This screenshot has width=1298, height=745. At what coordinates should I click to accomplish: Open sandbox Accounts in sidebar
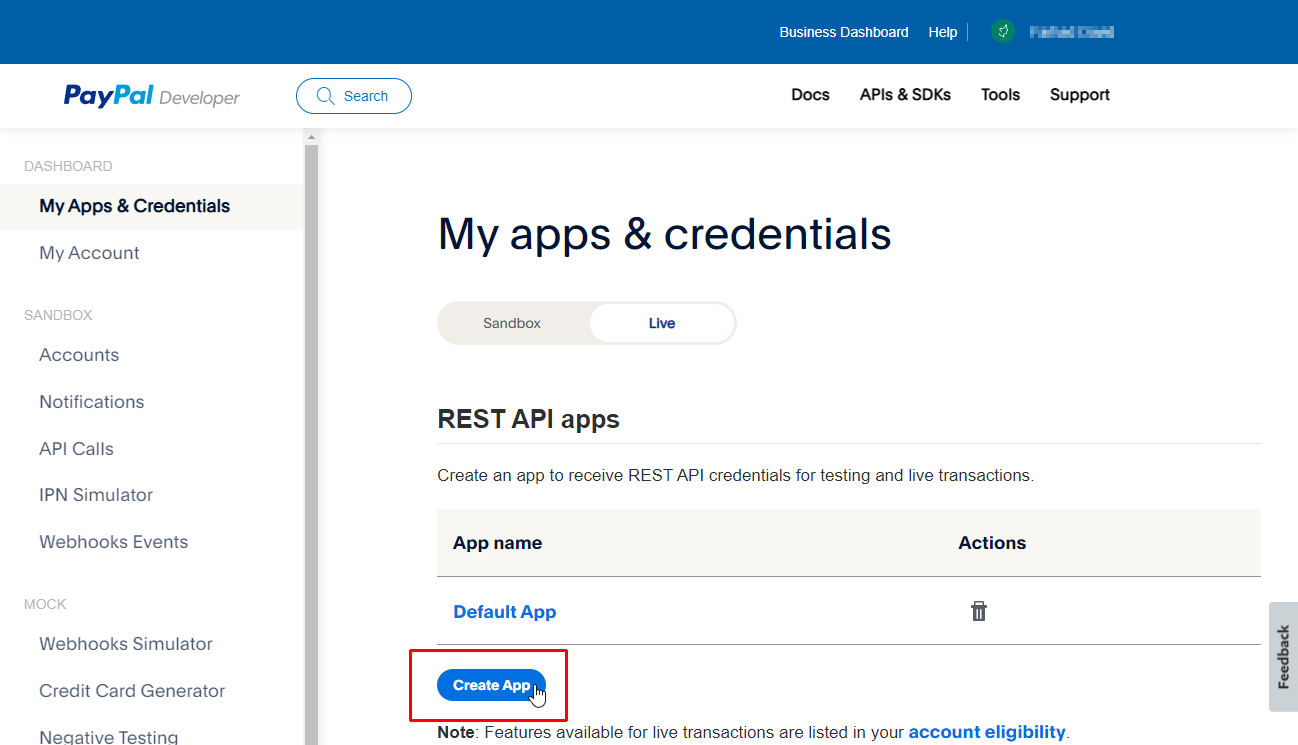(x=79, y=355)
